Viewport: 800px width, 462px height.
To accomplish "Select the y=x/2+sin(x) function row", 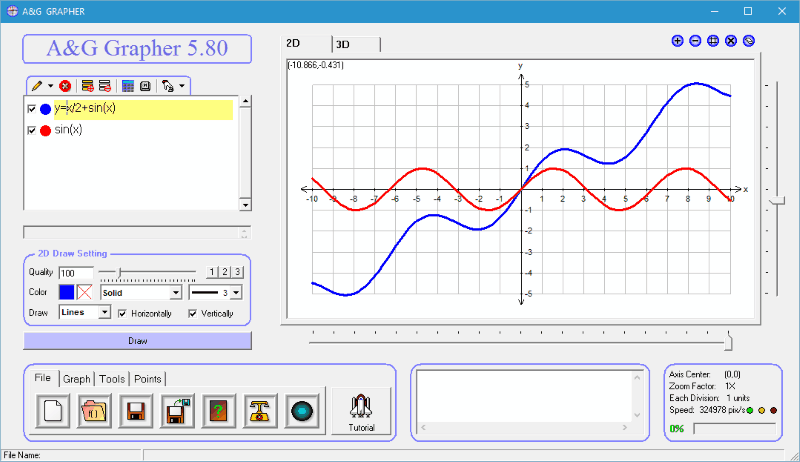I will tap(143, 109).
